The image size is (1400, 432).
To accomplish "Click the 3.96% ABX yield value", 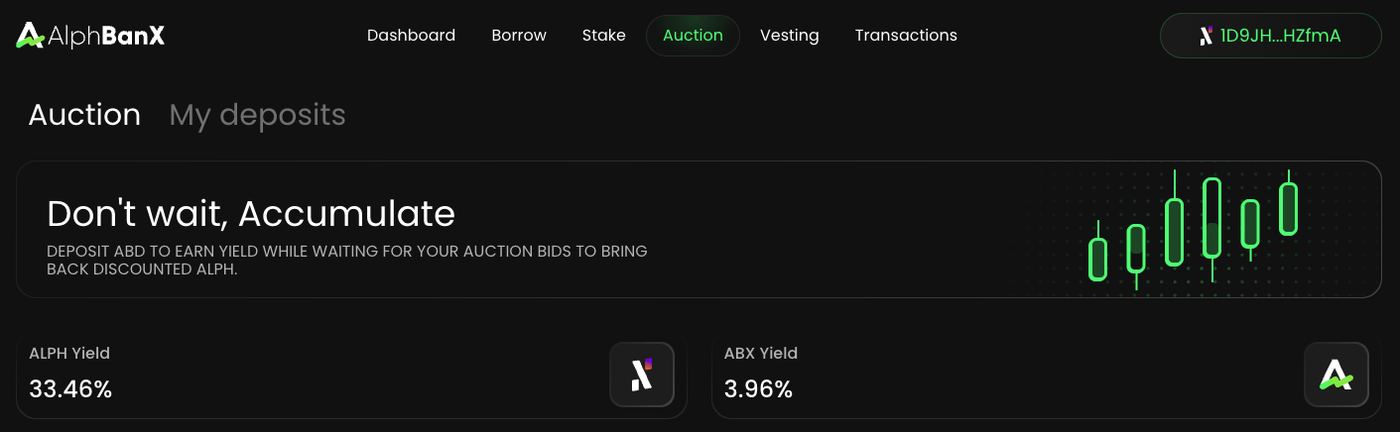I will 758,389.
